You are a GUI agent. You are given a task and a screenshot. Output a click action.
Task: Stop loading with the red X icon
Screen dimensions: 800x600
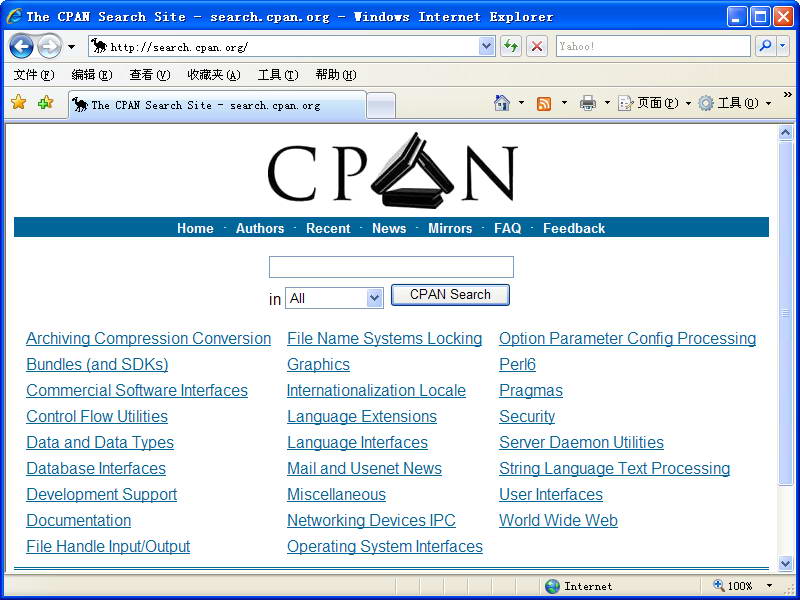pos(537,47)
